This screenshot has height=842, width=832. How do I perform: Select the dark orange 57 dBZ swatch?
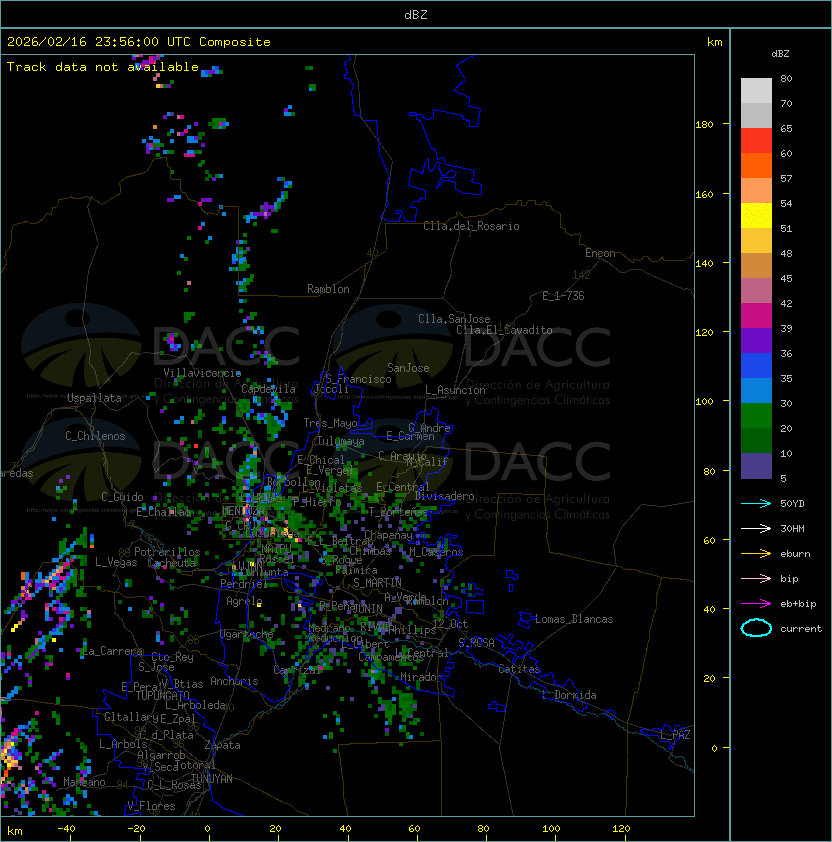point(756,166)
